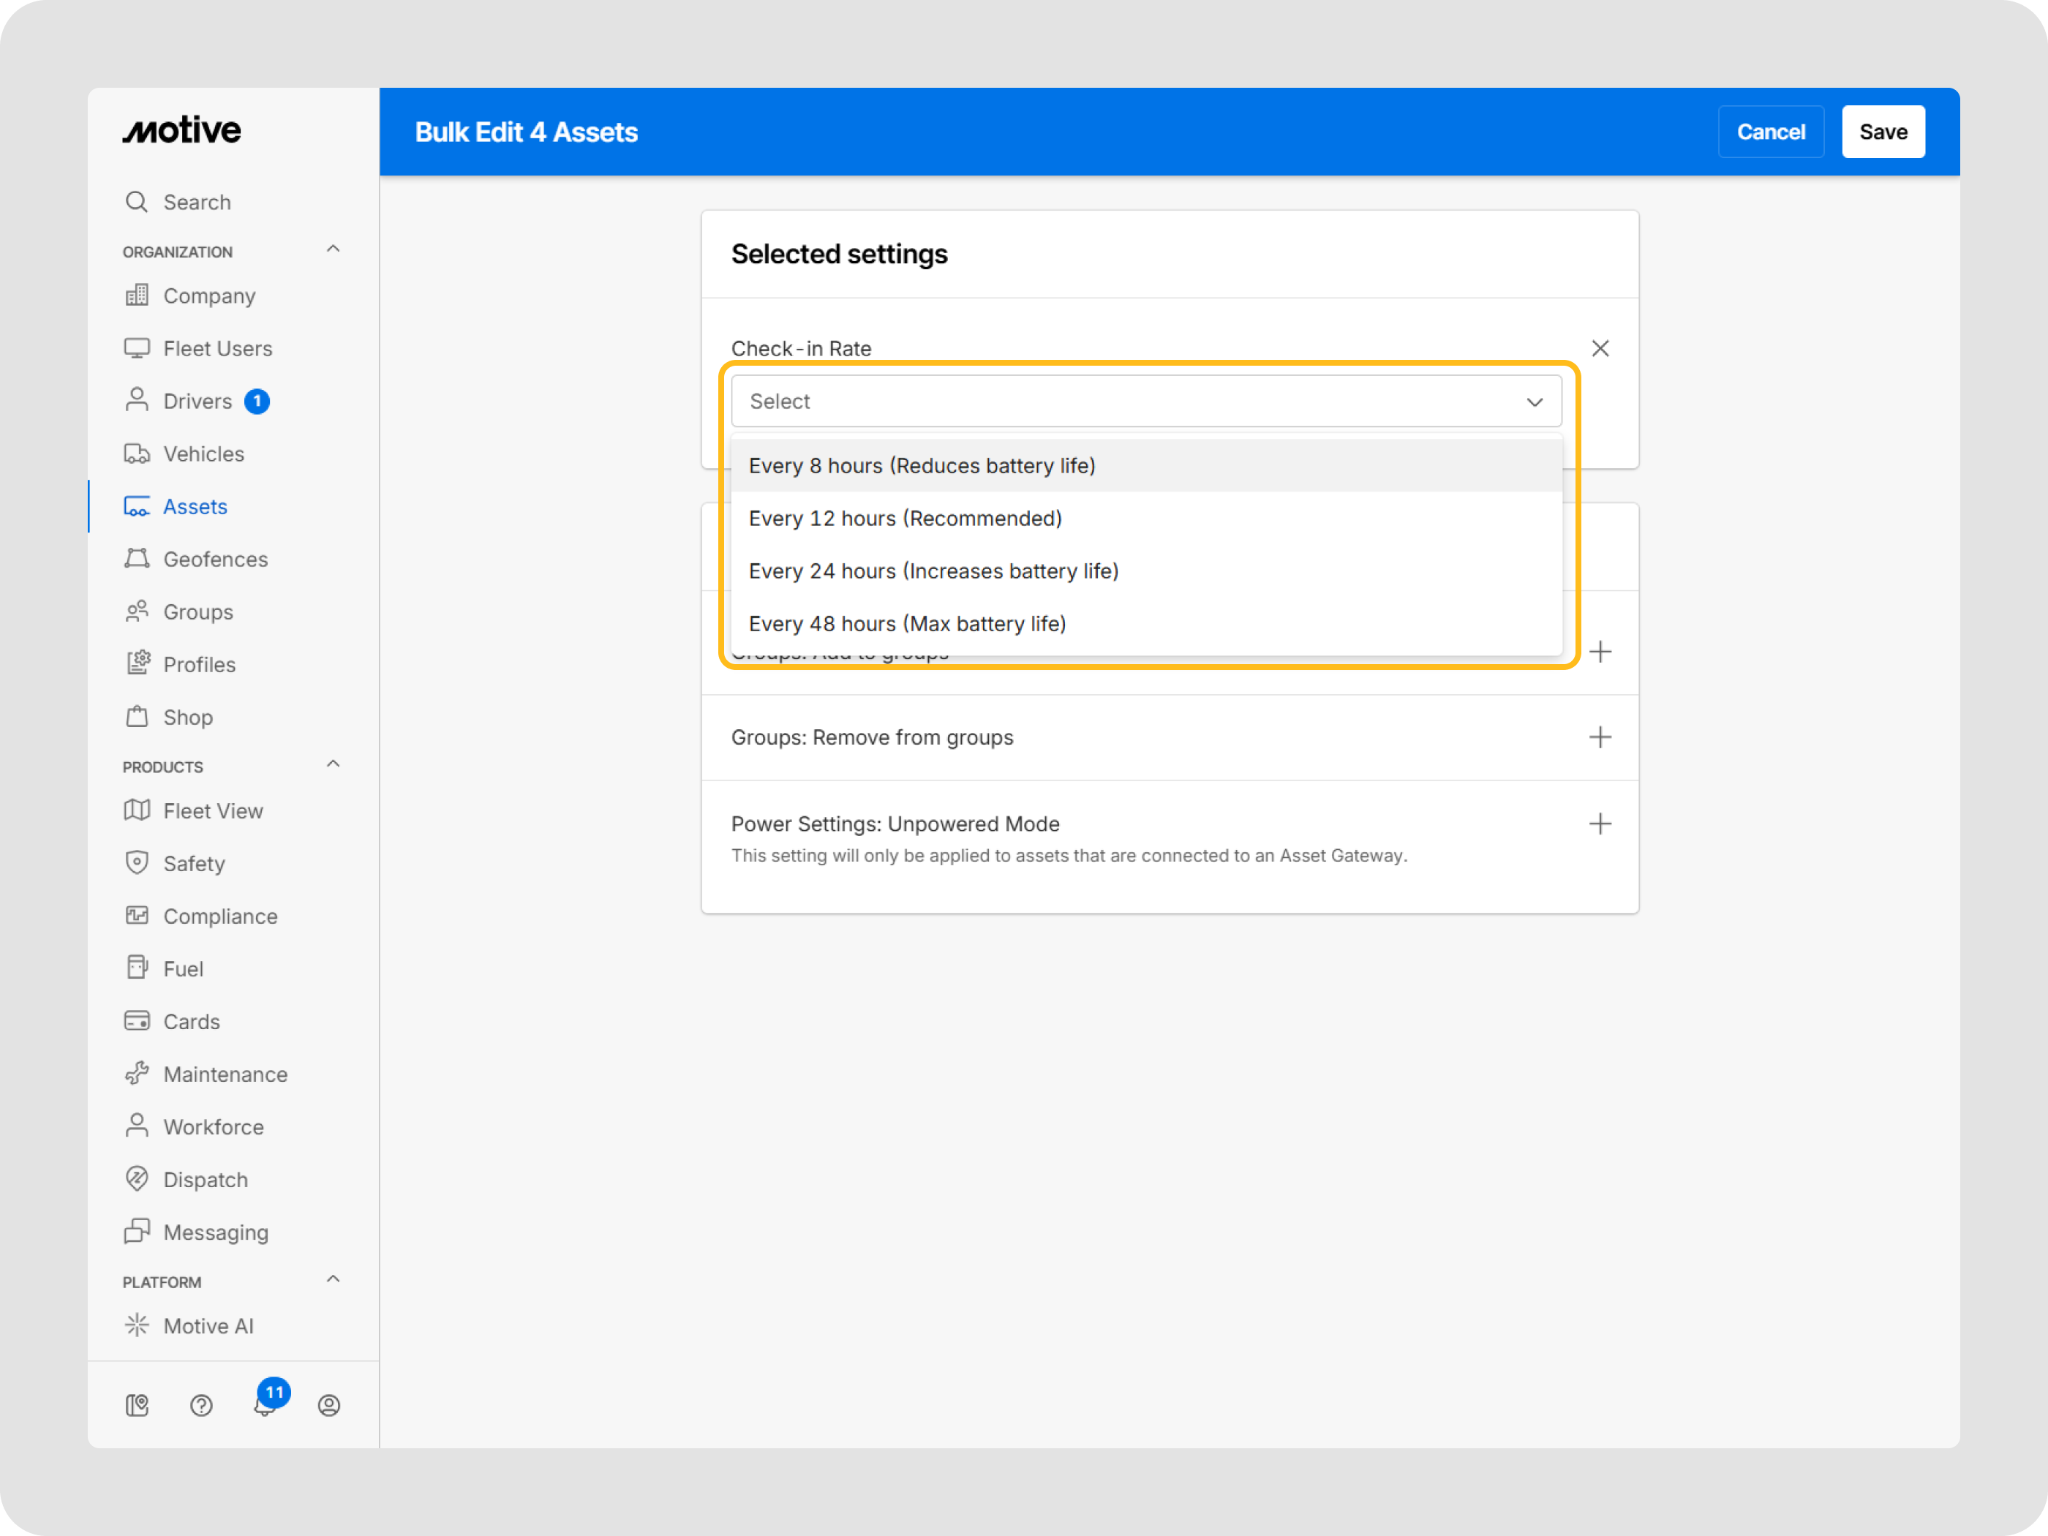Add the Power Settings: Unpowered Mode setting

tap(1600, 824)
